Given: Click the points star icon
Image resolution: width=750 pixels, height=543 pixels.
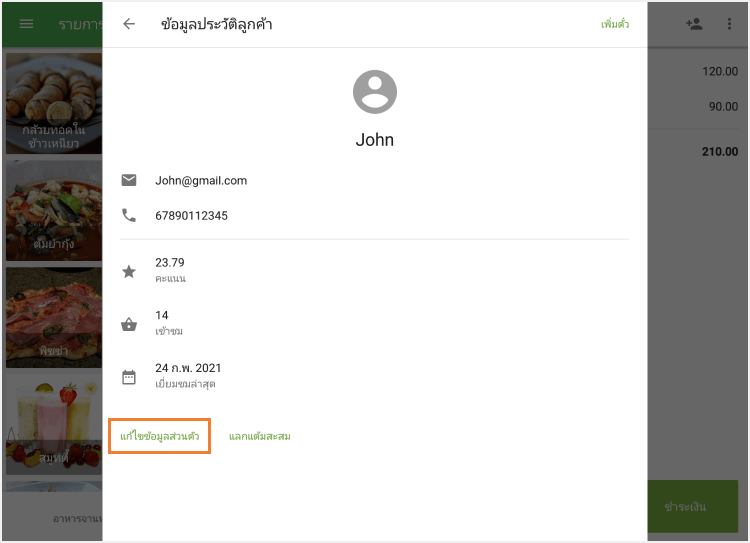Looking at the screenshot, I should tap(129, 271).
